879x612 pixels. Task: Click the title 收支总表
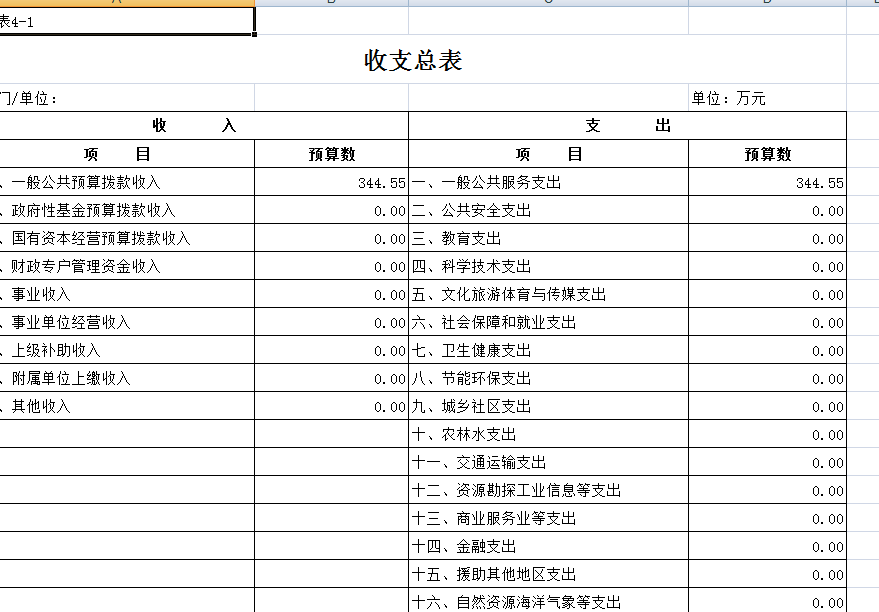(x=413, y=60)
